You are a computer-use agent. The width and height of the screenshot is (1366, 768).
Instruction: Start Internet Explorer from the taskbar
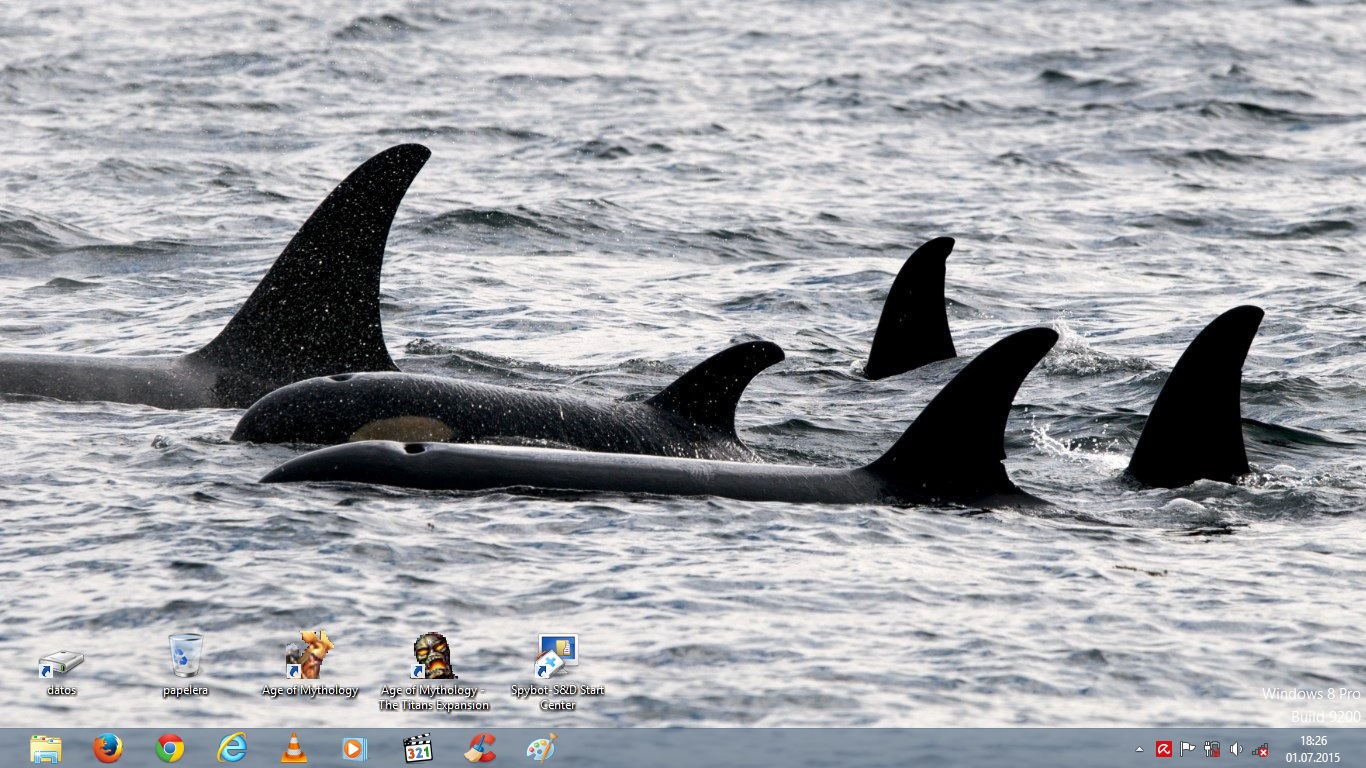tap(232, 748)
